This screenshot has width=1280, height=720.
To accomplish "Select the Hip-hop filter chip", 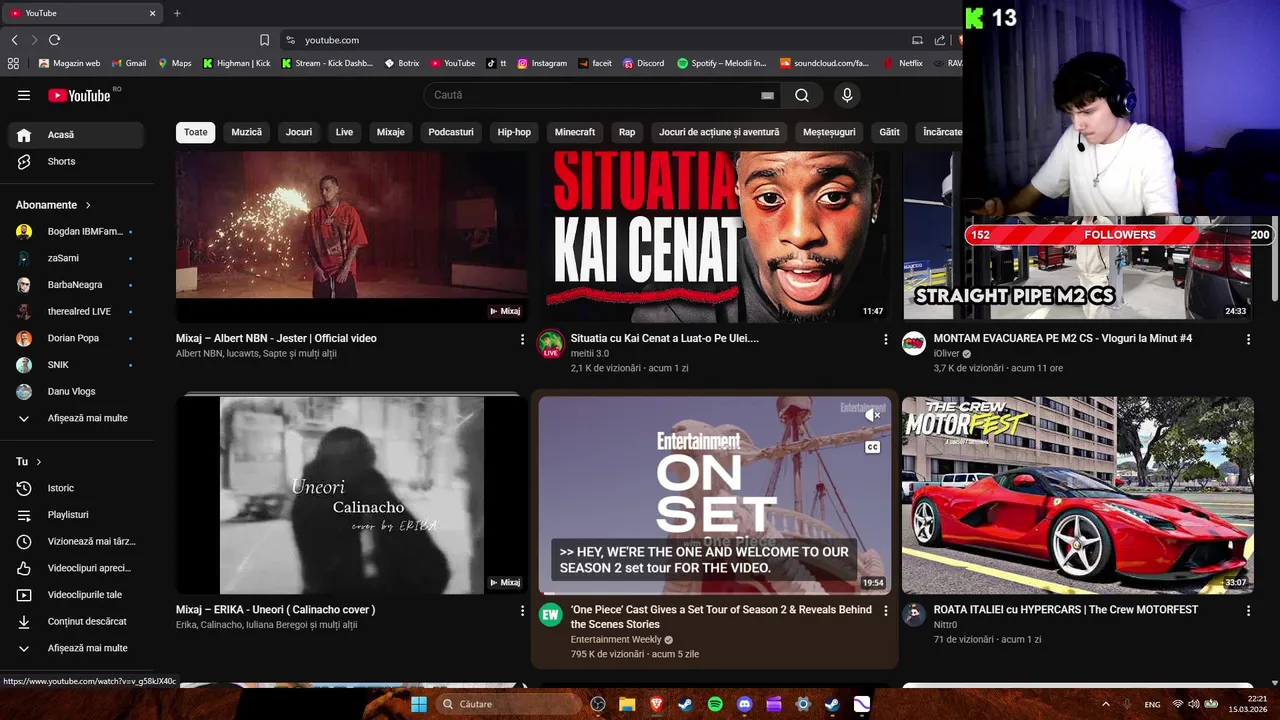I will (x=514, y=132).
